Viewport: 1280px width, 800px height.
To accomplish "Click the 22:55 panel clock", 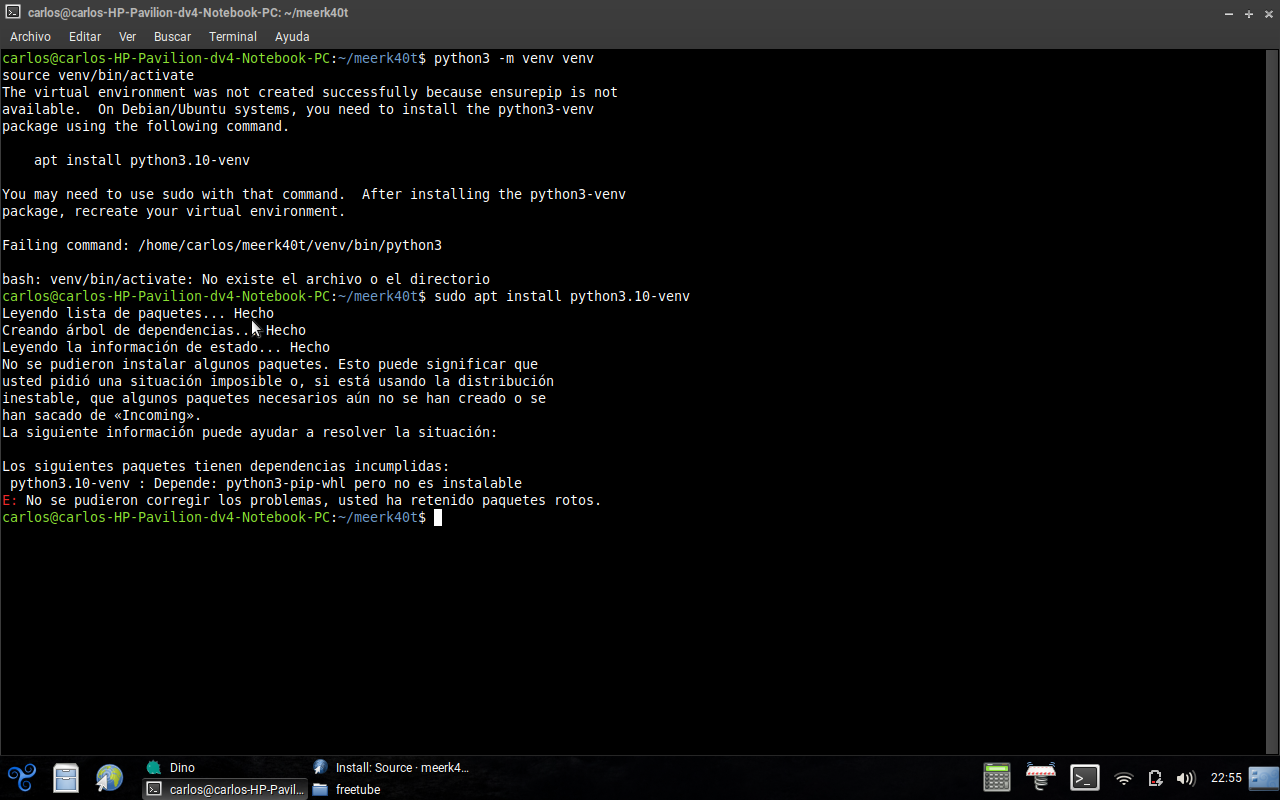I will [1226, 778].
